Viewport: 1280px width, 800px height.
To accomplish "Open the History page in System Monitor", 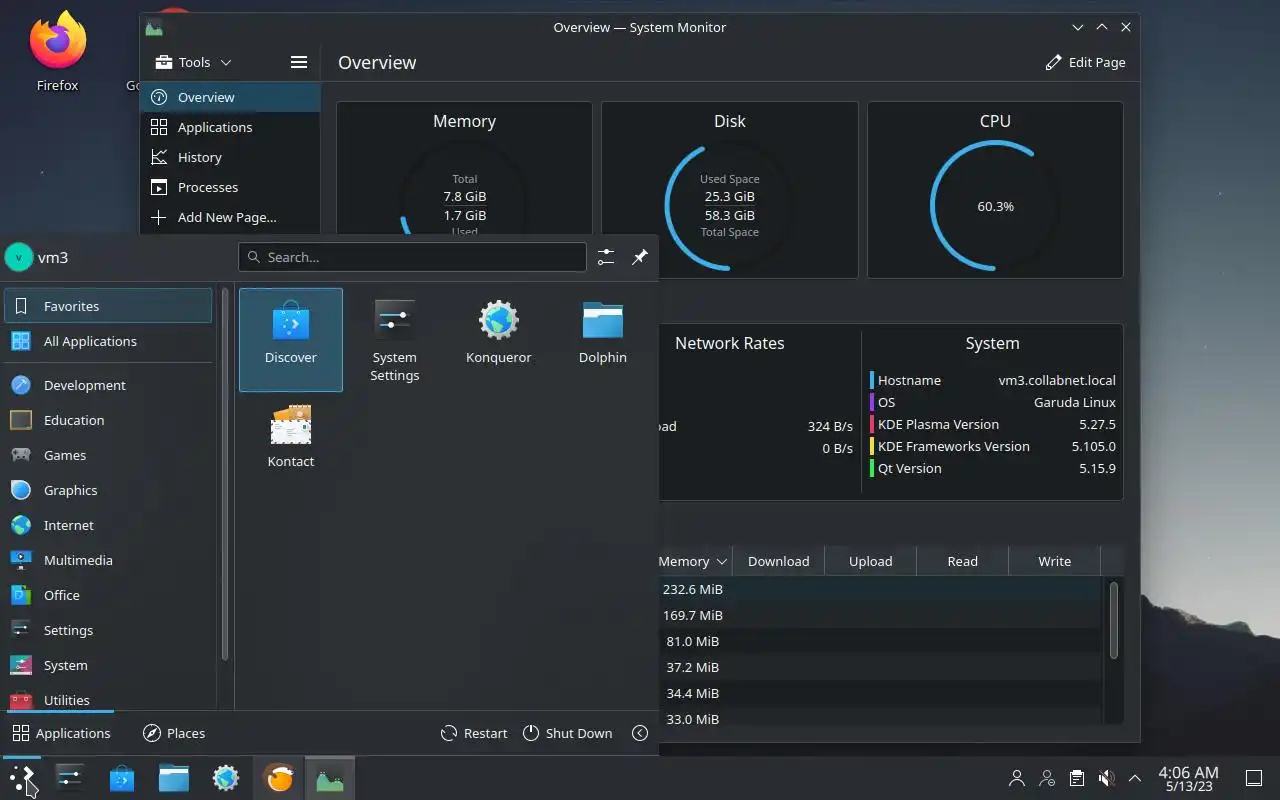I will (230, 157).
